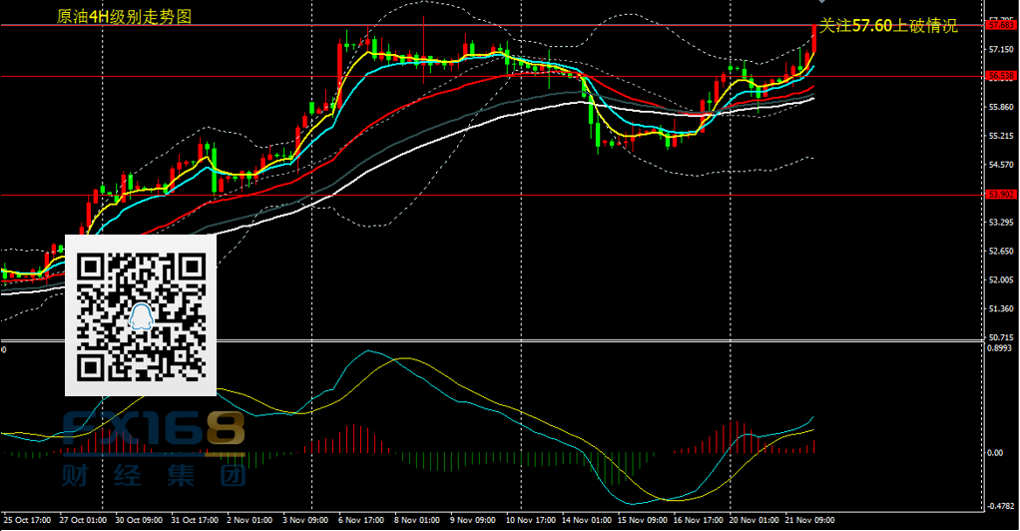Click the penguin icon inside the QR code
The height and width of the screenshot is (531, 1020).
(x=142, y=316)
